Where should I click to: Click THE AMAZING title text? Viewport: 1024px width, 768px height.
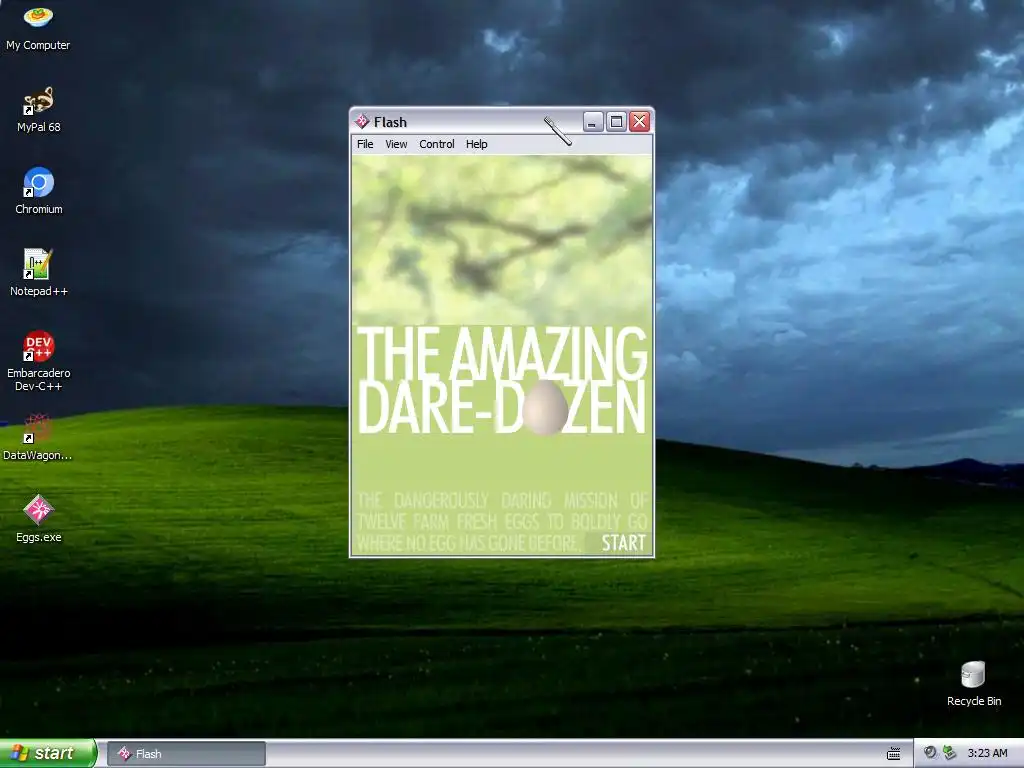click(x=502, y=353)
